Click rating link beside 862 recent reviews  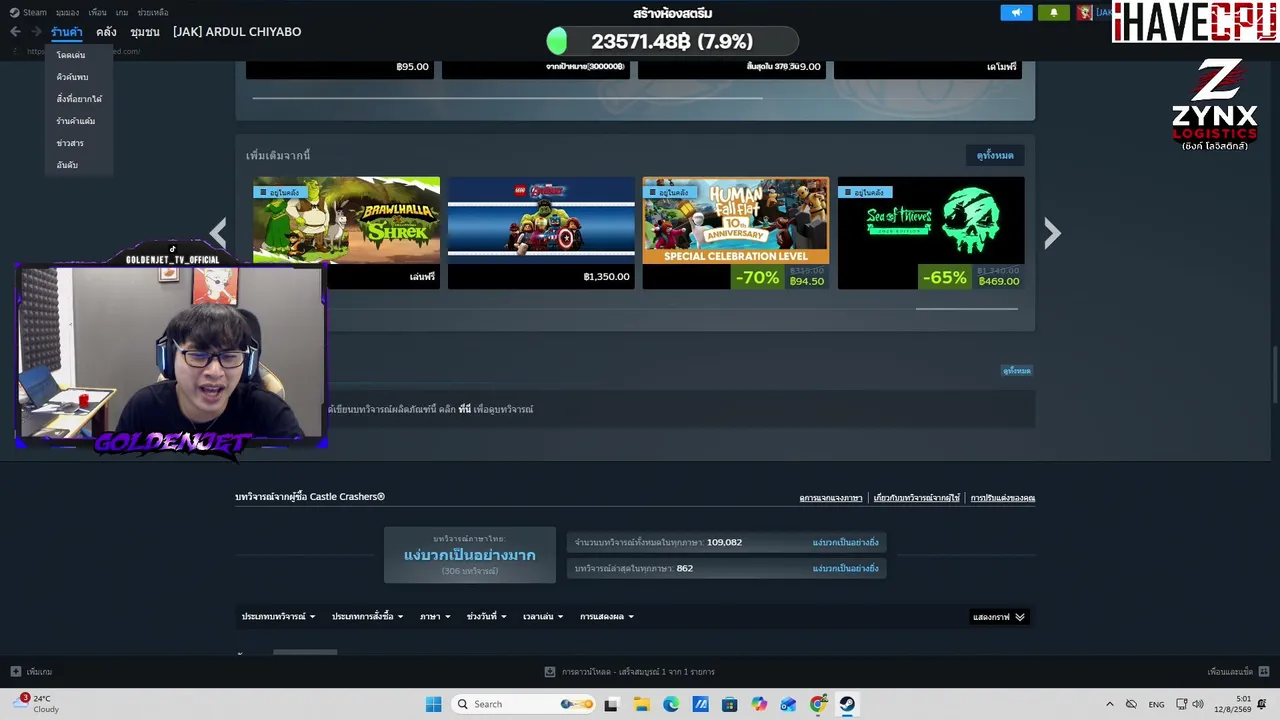pyautogui.click(x=846, y=568)
